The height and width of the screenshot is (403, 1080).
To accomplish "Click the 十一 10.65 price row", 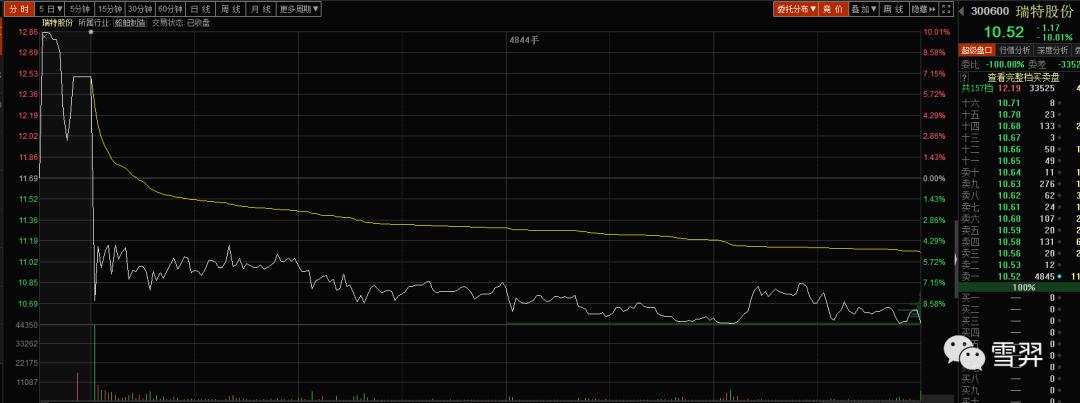I will [x=1019, y=161].
